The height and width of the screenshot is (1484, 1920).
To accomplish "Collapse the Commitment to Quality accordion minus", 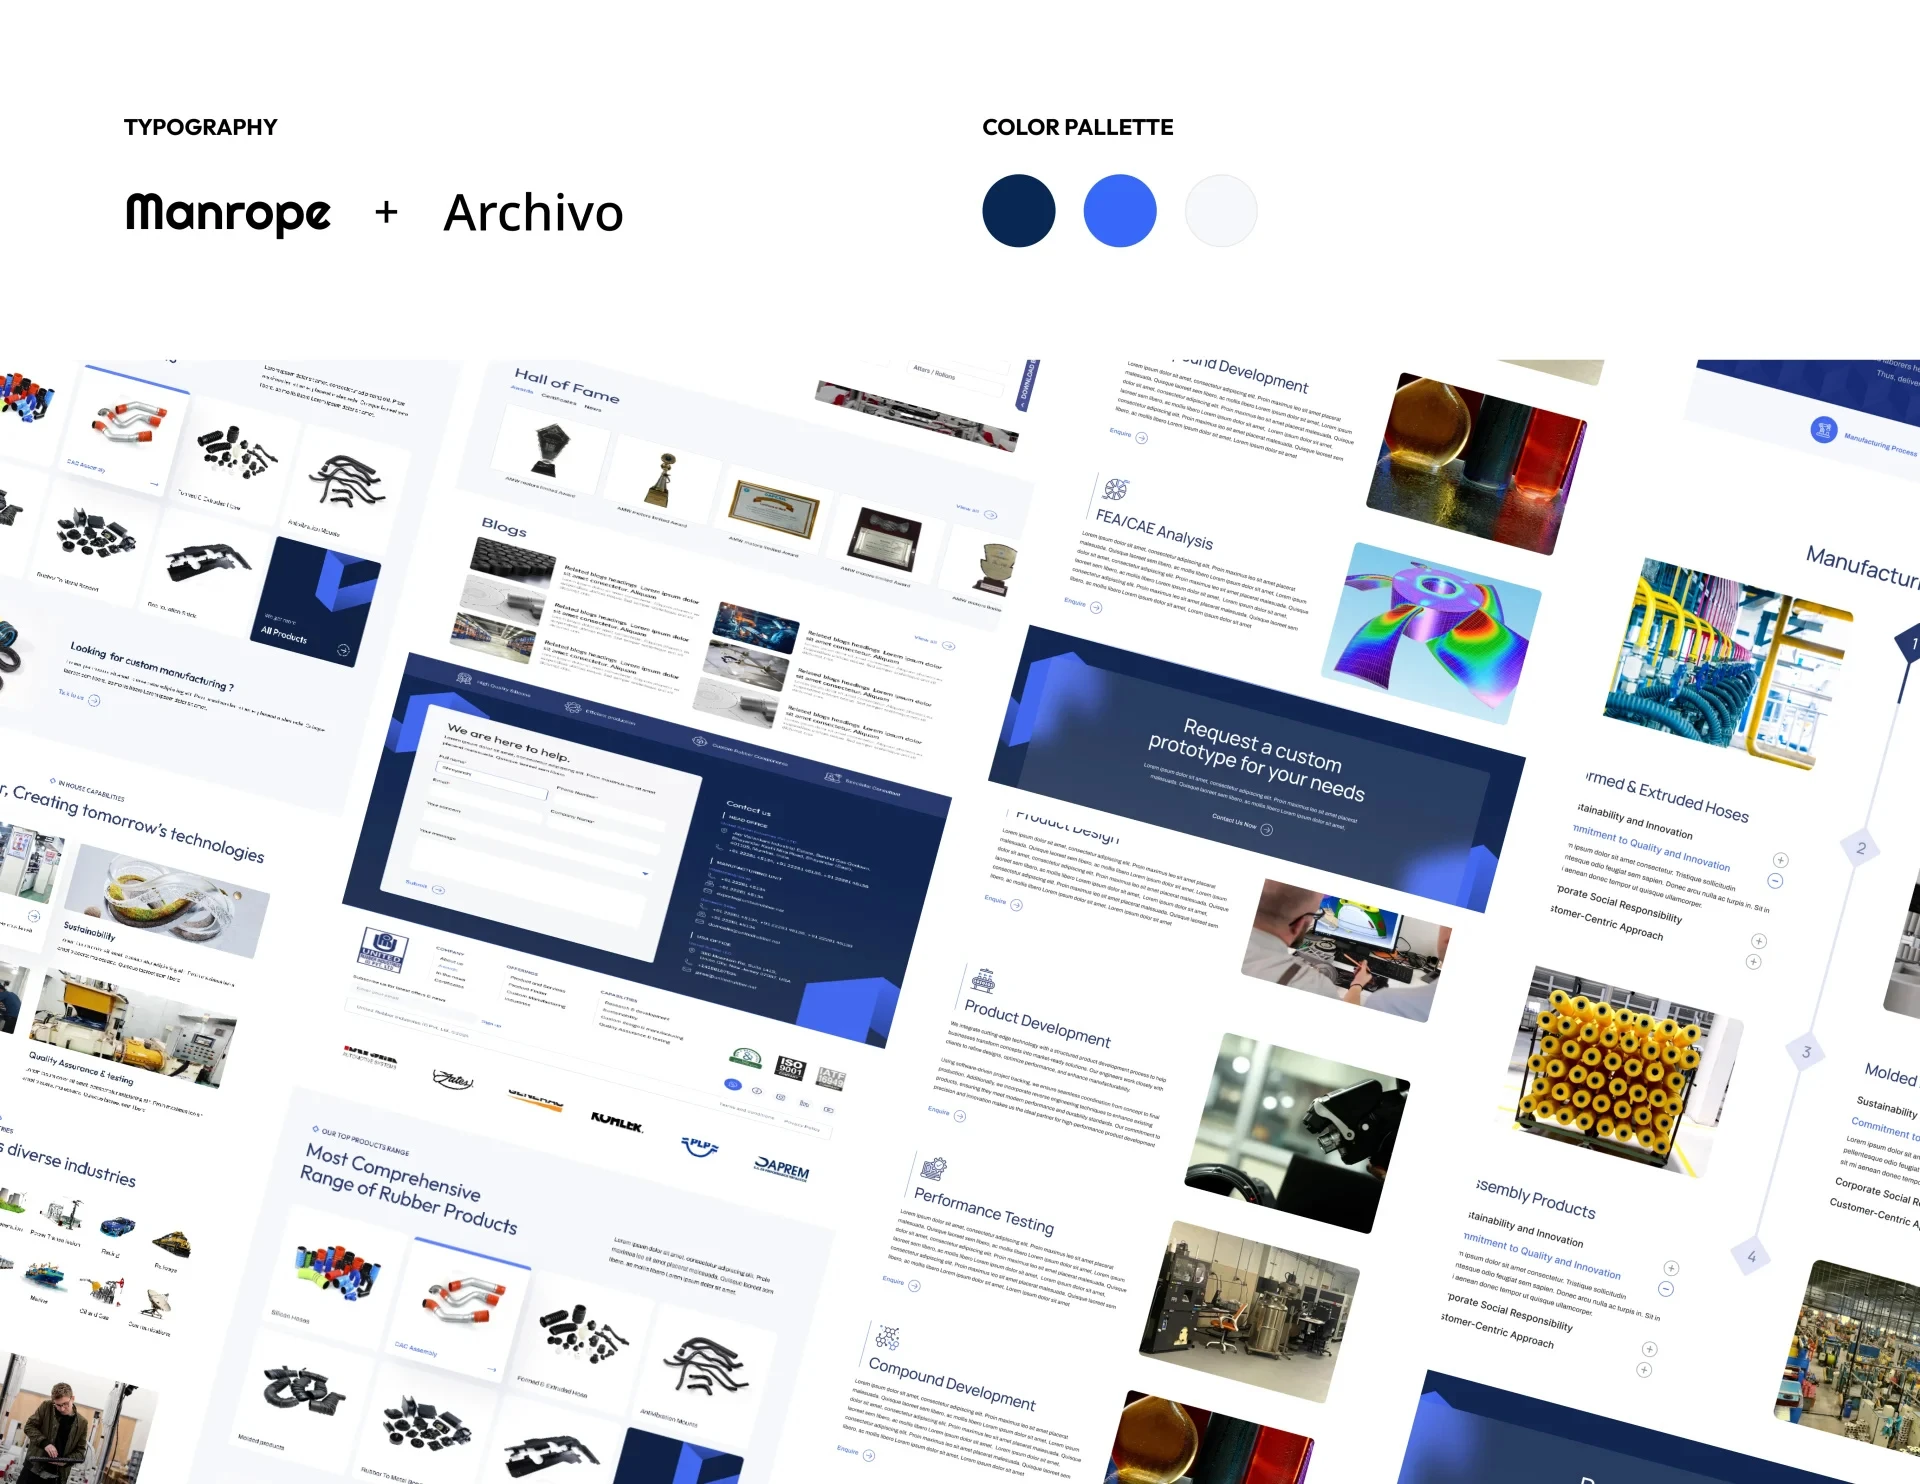I will tap(1775, 881).
